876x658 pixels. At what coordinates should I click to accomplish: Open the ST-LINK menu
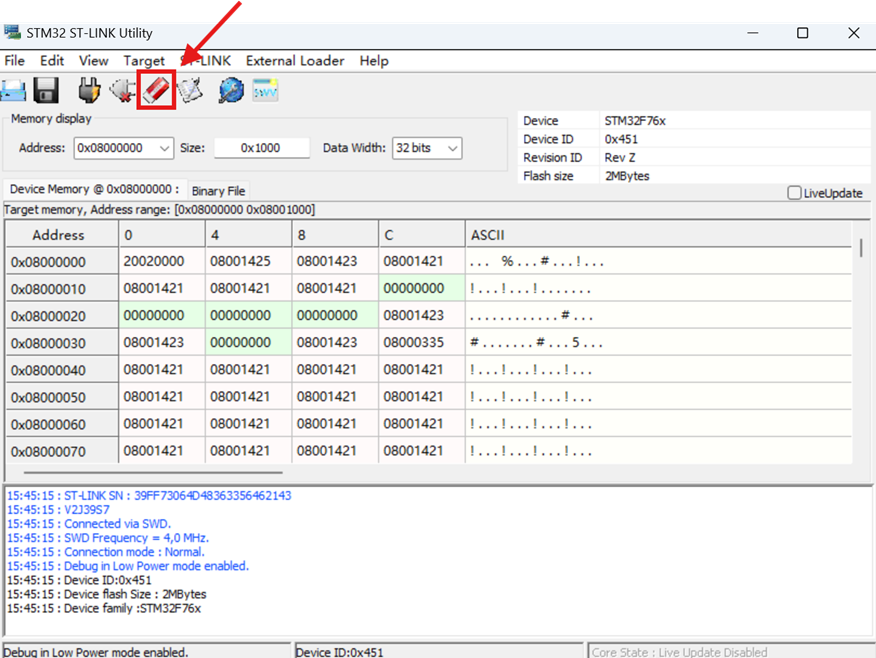[x=207, y=60]
